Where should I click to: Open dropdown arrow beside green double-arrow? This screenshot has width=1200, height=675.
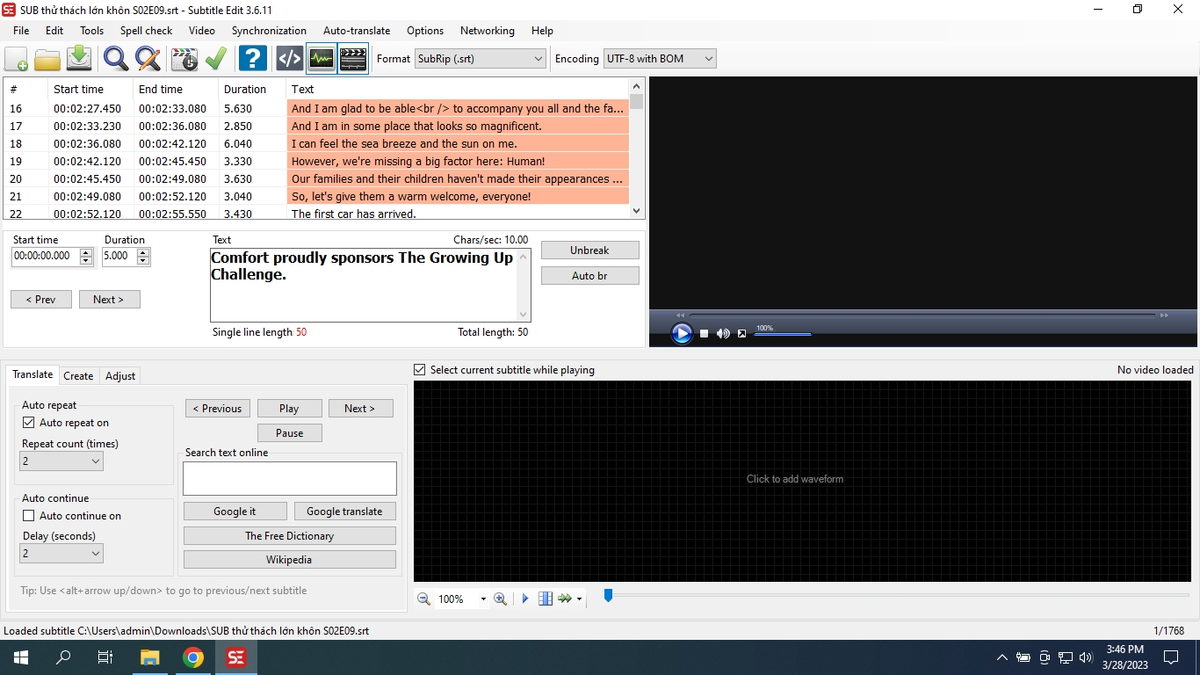pyautogui.click(x=579, y=599)
